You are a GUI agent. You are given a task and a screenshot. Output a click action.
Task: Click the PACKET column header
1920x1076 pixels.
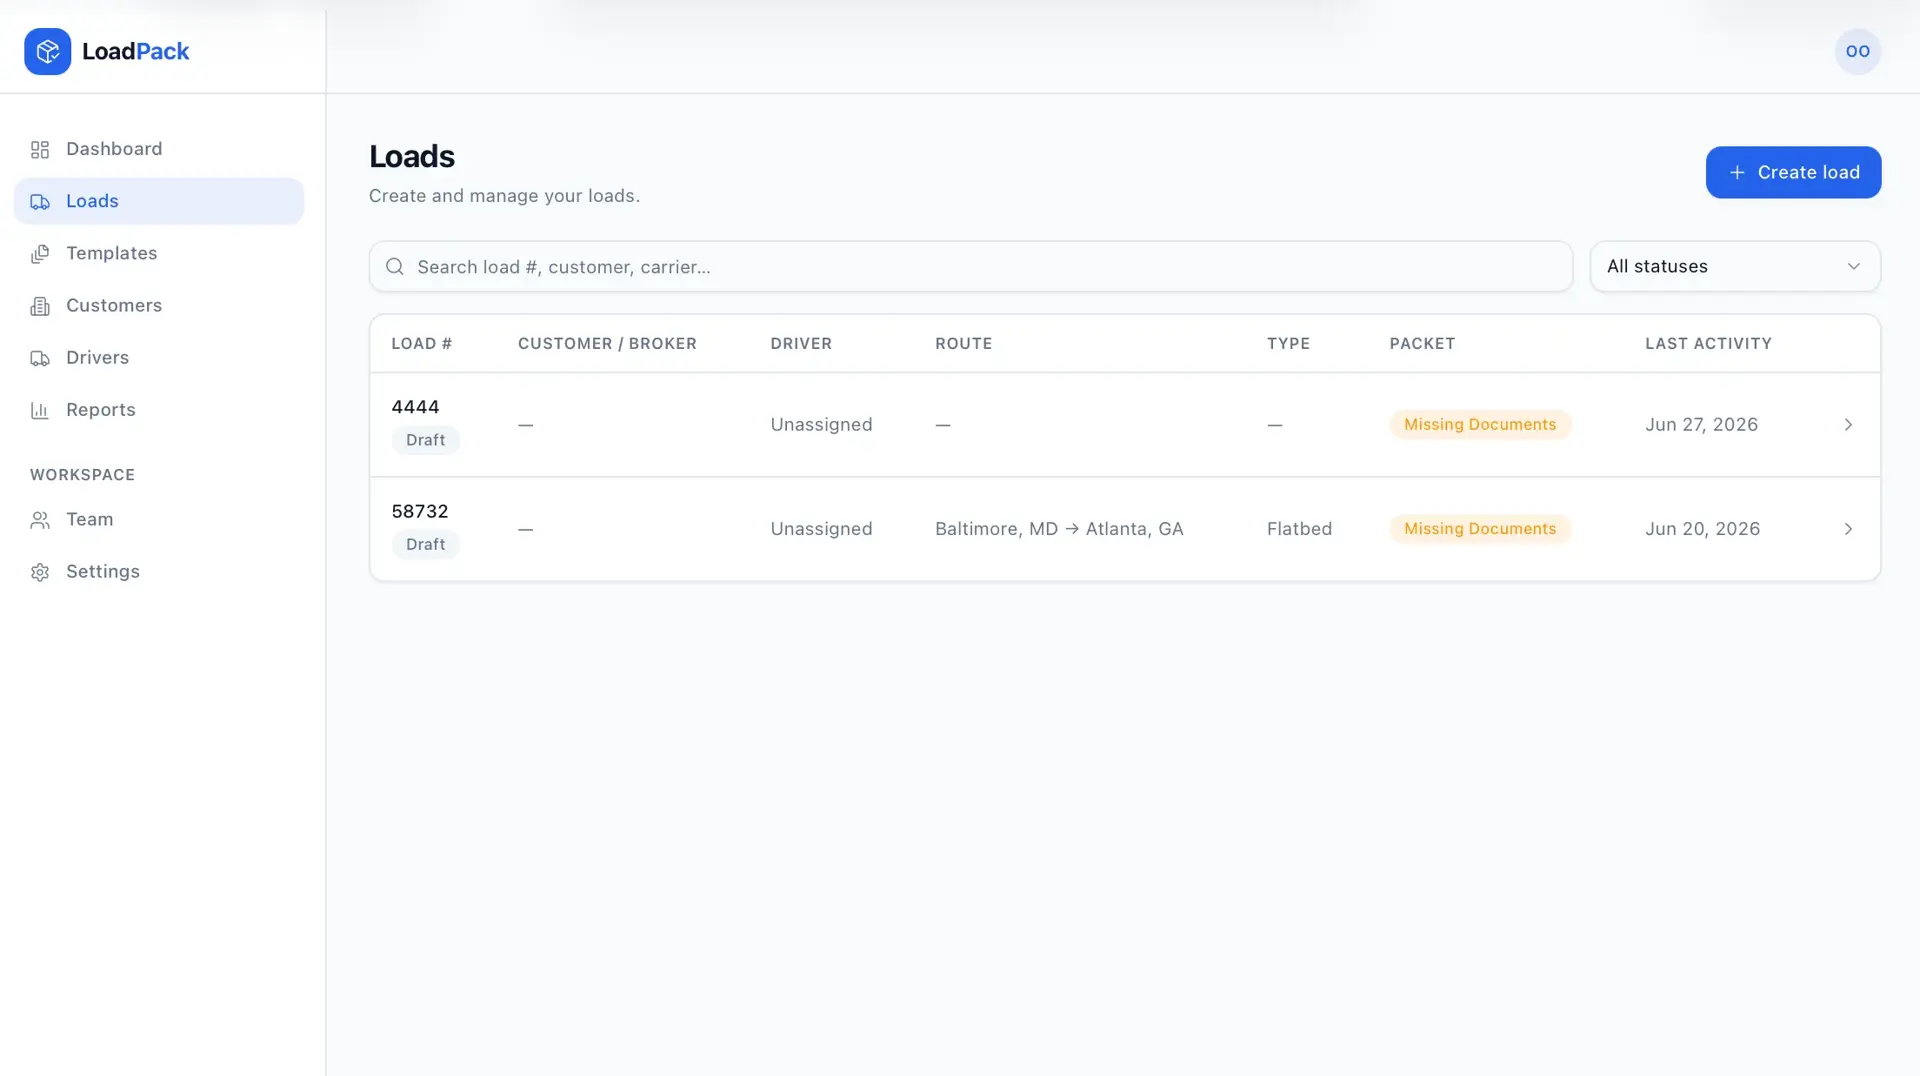[x=1422, y=343]
